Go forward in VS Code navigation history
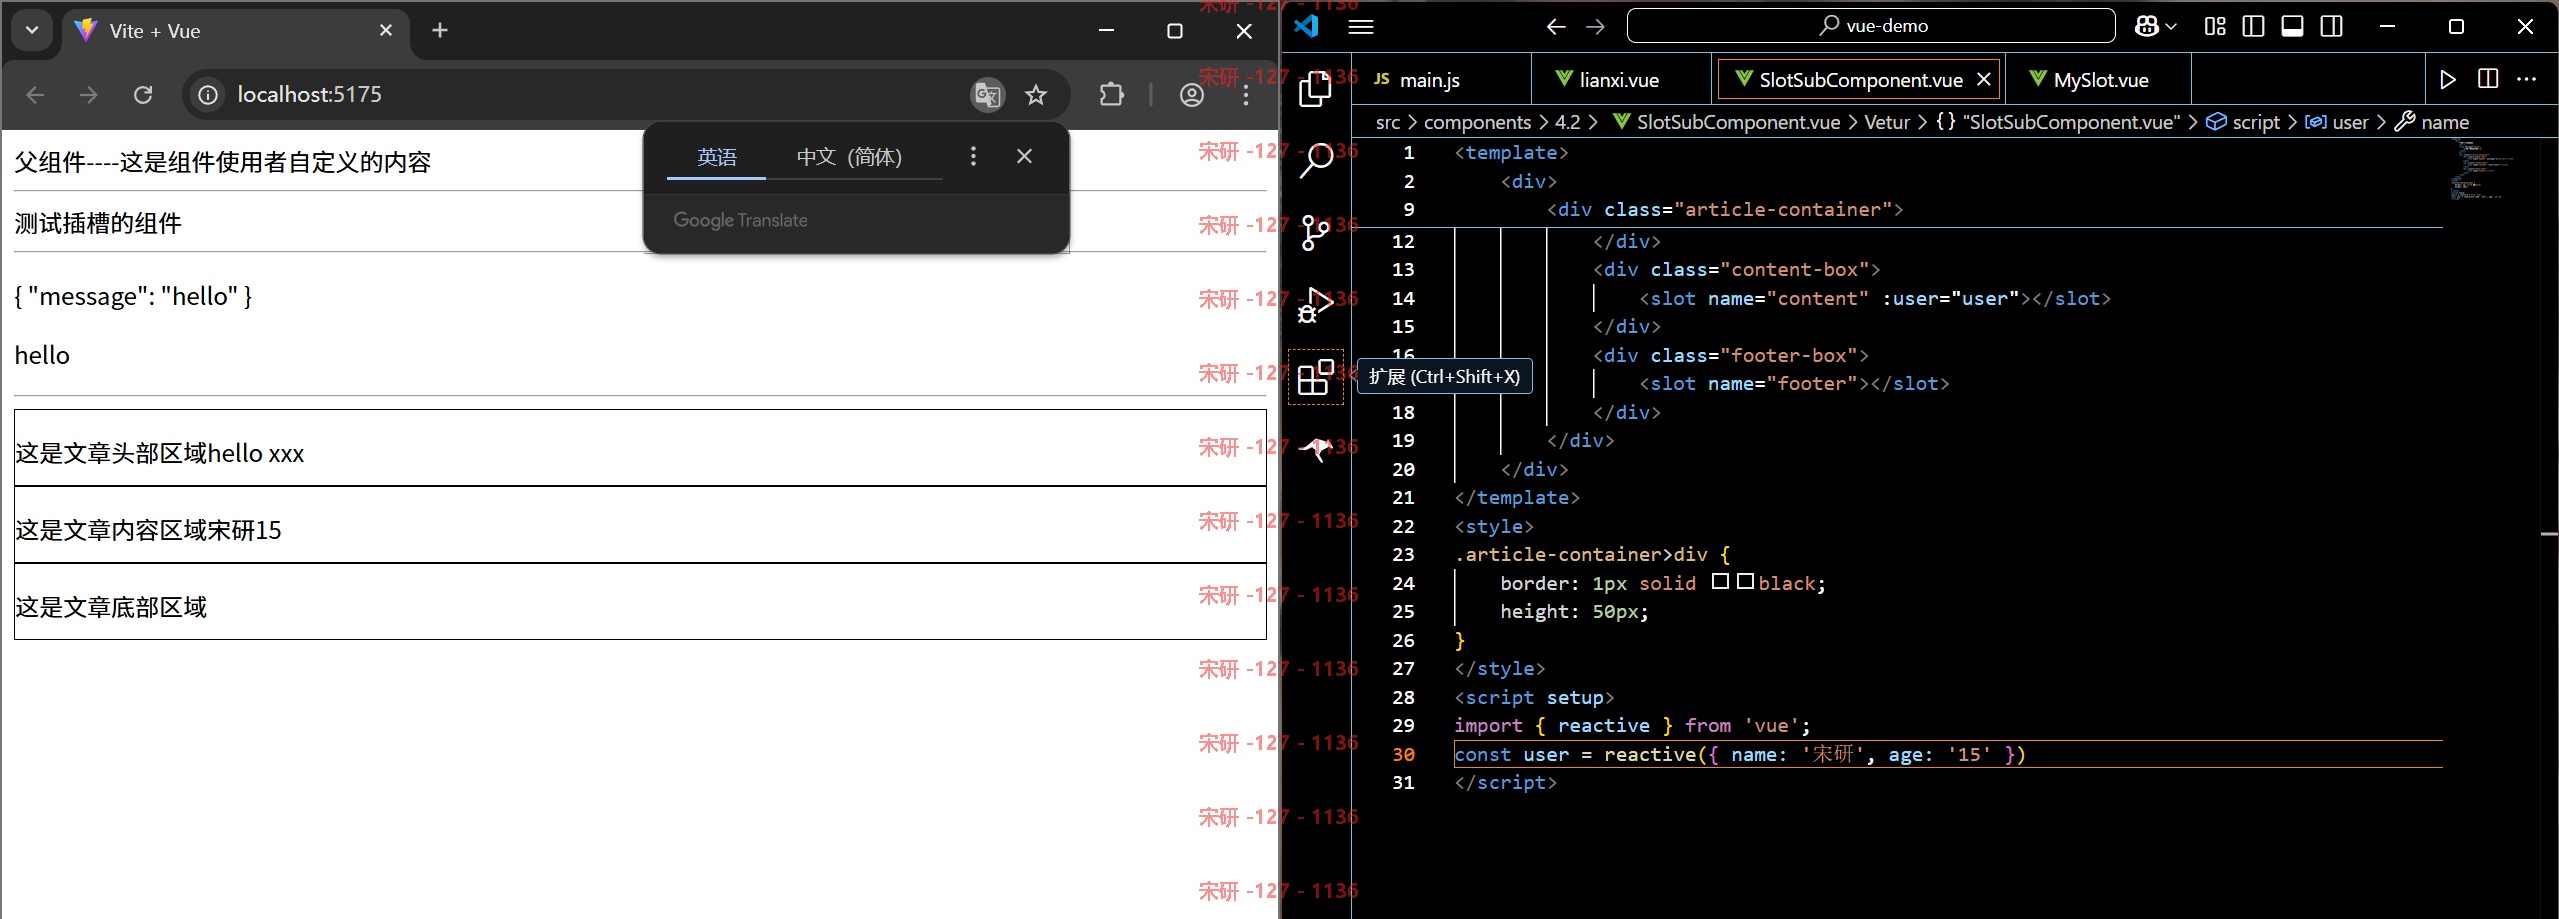The image size is (2559, 919). [x=1595, y=27]
